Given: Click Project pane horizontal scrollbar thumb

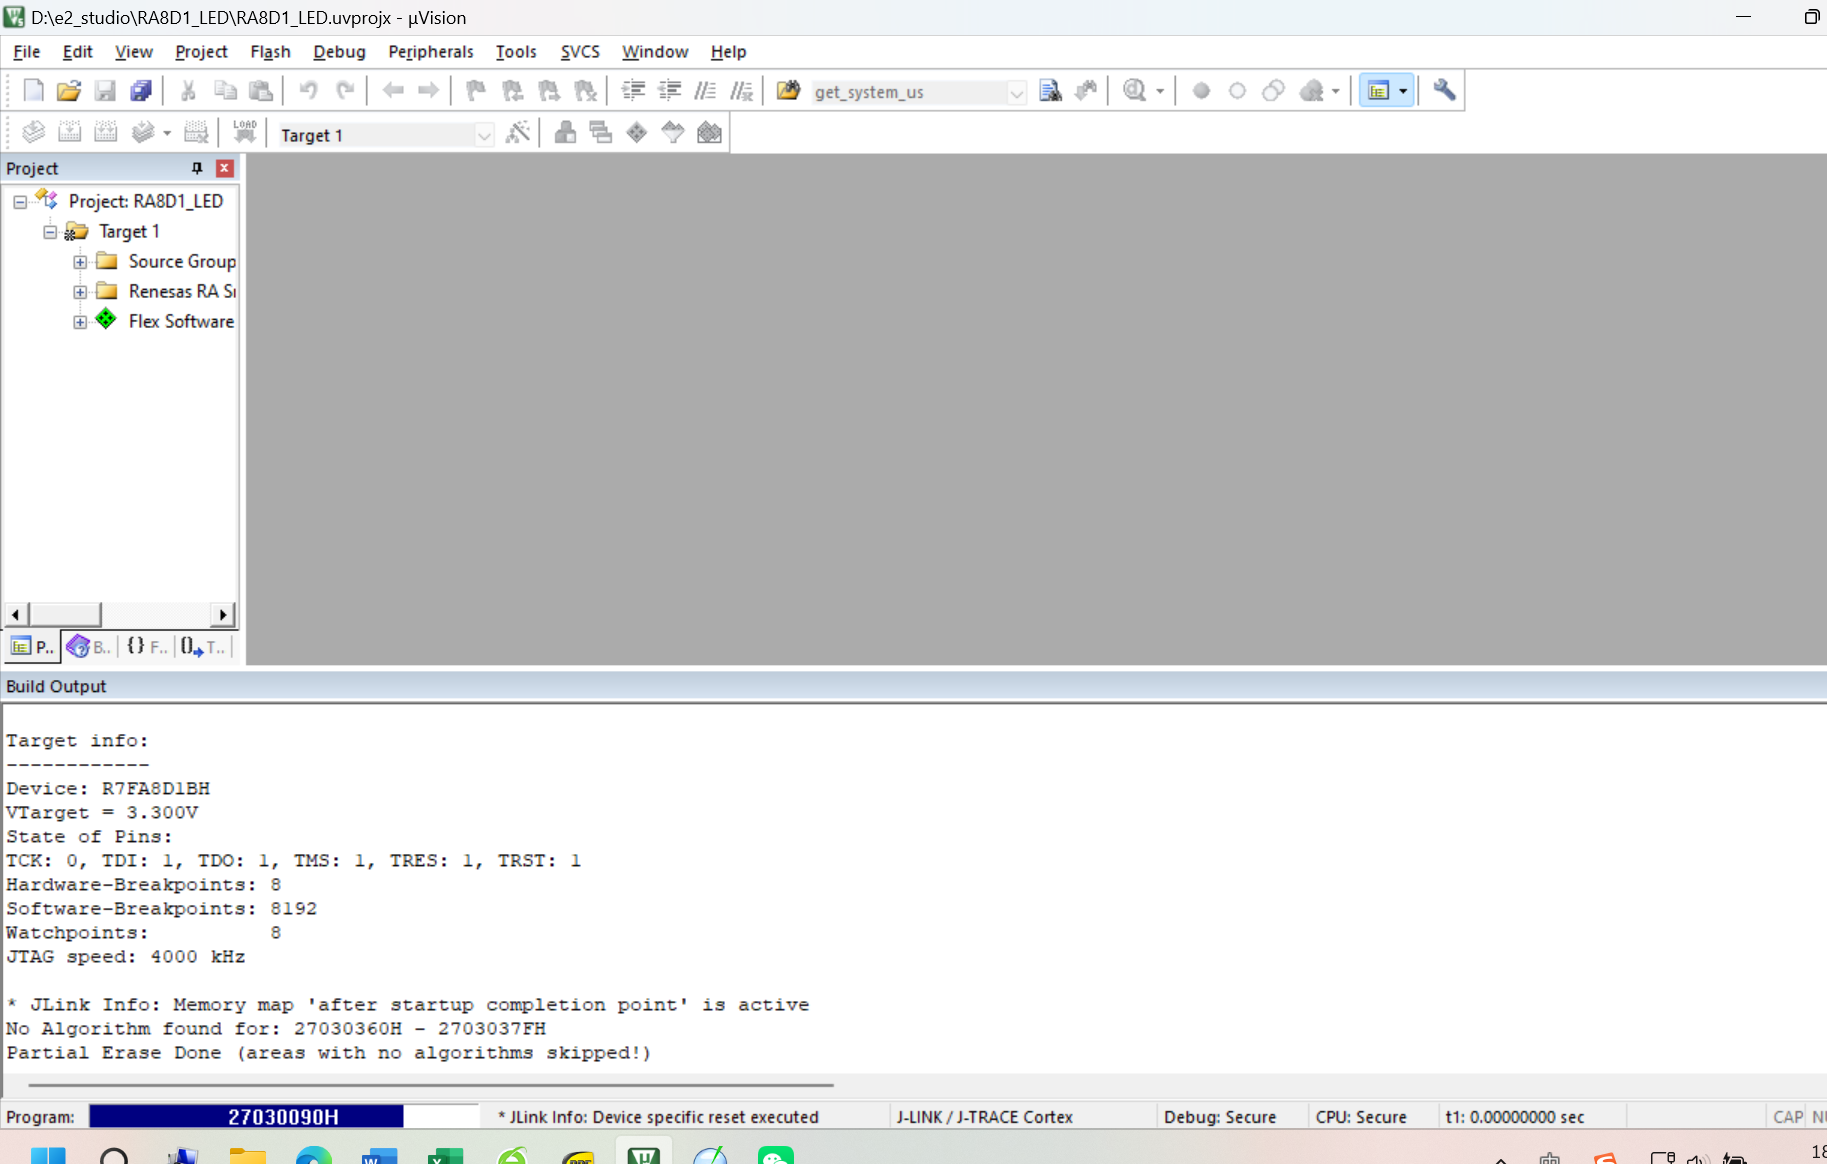Looking at the screenshot, I should pos(65,614).
